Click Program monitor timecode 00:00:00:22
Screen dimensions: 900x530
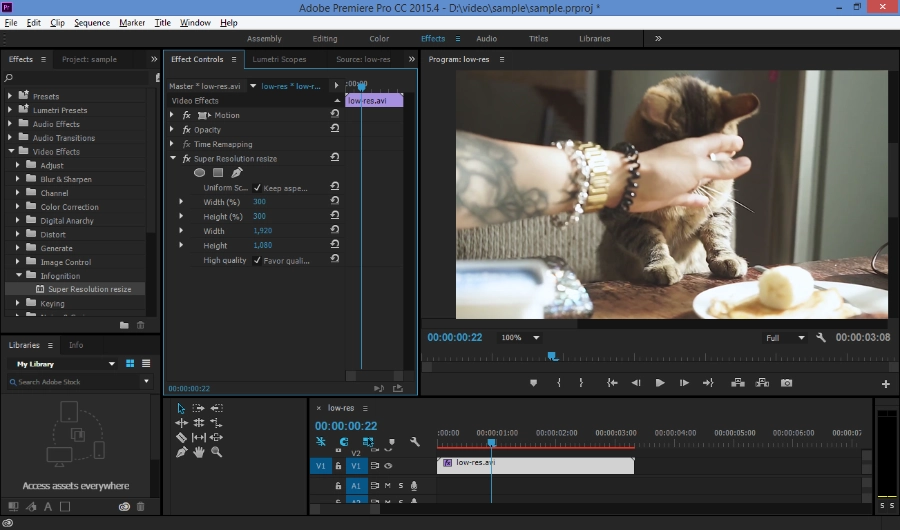coord(455,338)
